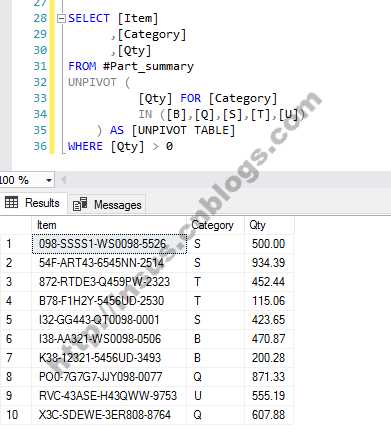
Task: Click Qty value 500.00
Action: (x=269, y=244)
